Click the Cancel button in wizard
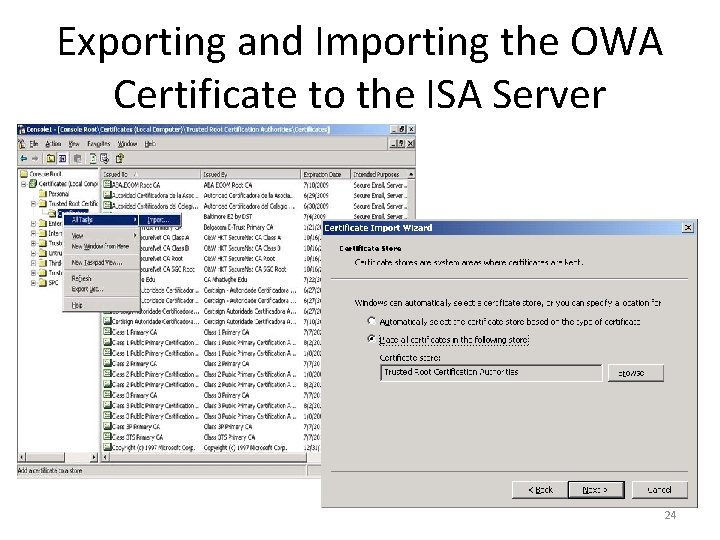The width and height of the screenshot is (720, 540). tap(659, 490)
